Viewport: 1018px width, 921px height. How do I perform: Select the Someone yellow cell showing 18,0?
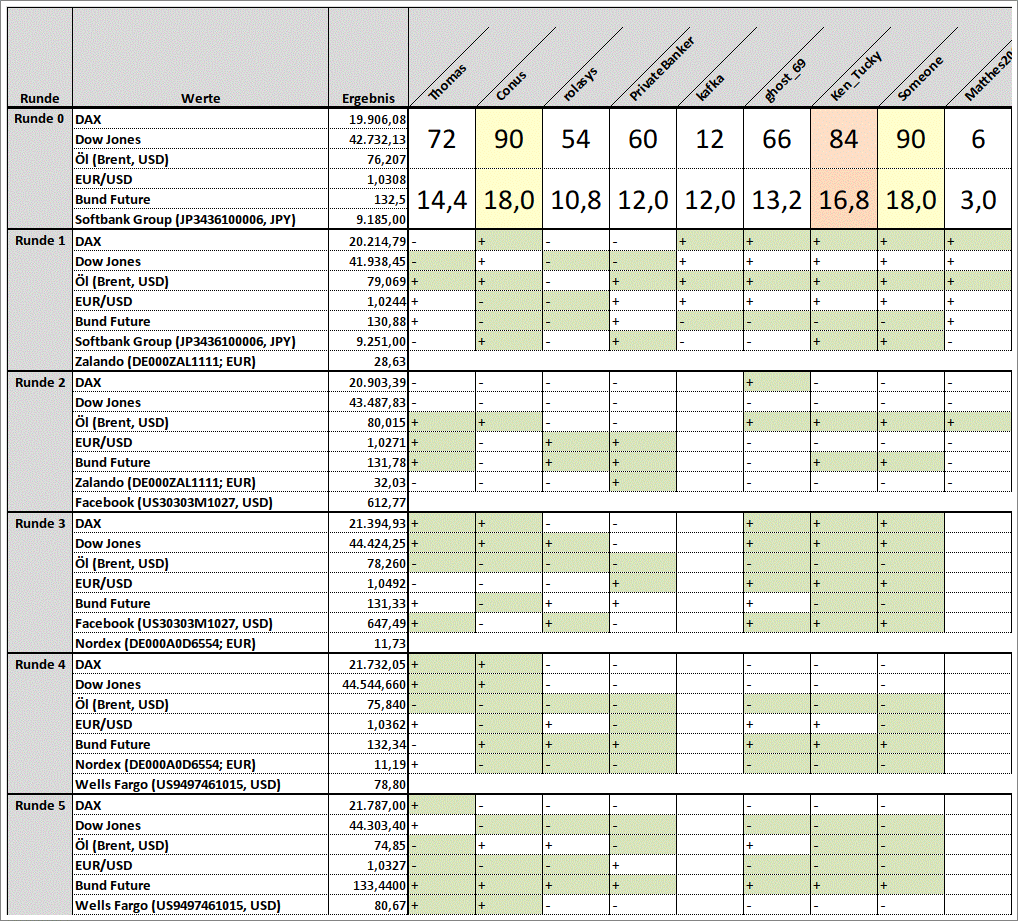point(910,200)
